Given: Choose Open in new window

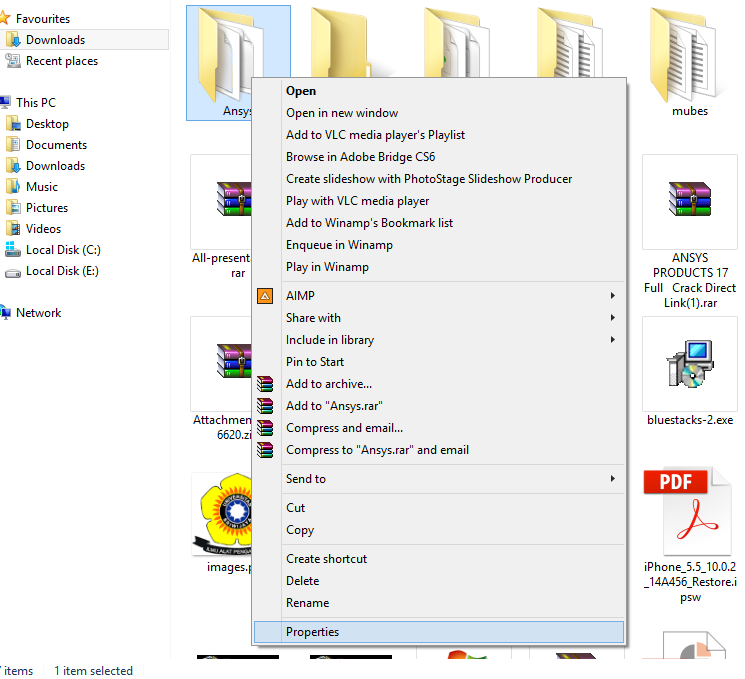Looking at the screenshot, I should [439, 113].
